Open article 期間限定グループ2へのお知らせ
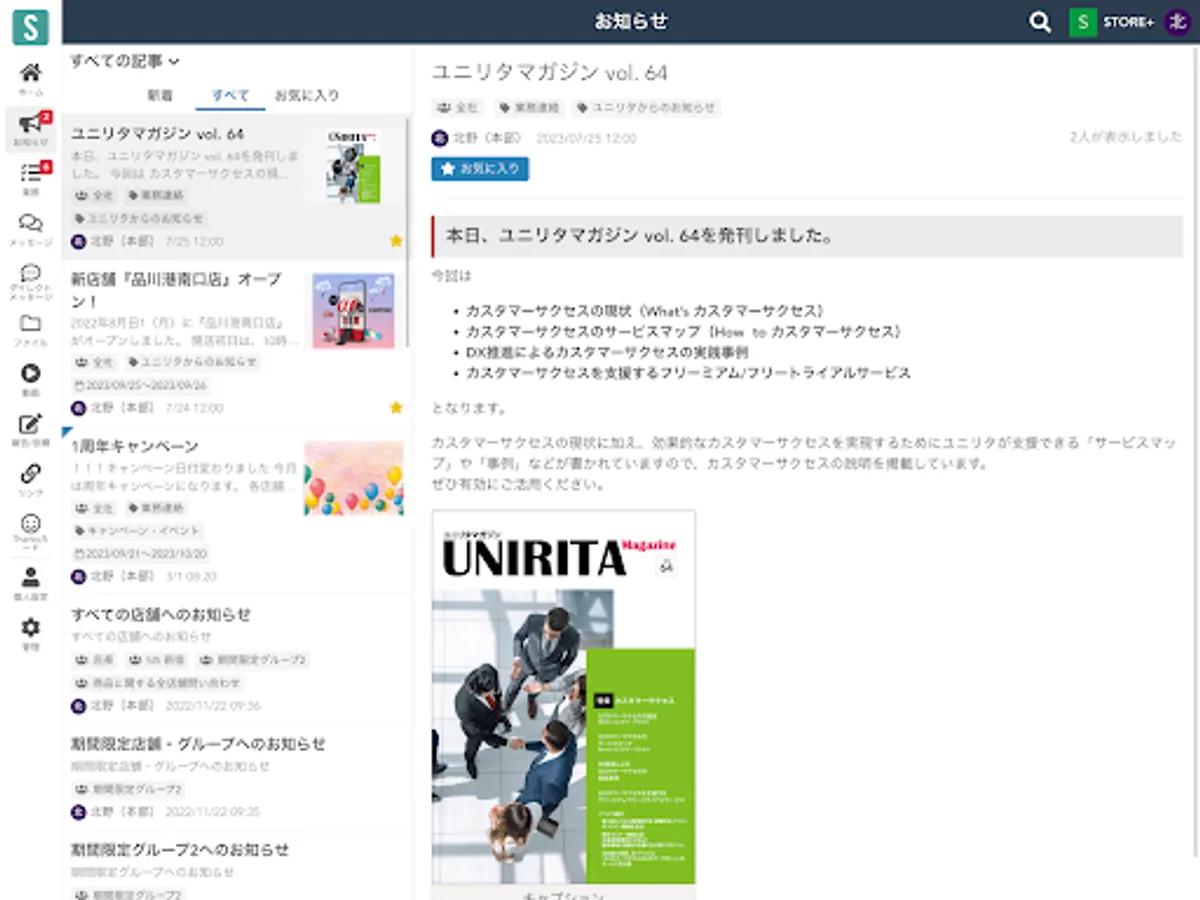 [235, 867]
